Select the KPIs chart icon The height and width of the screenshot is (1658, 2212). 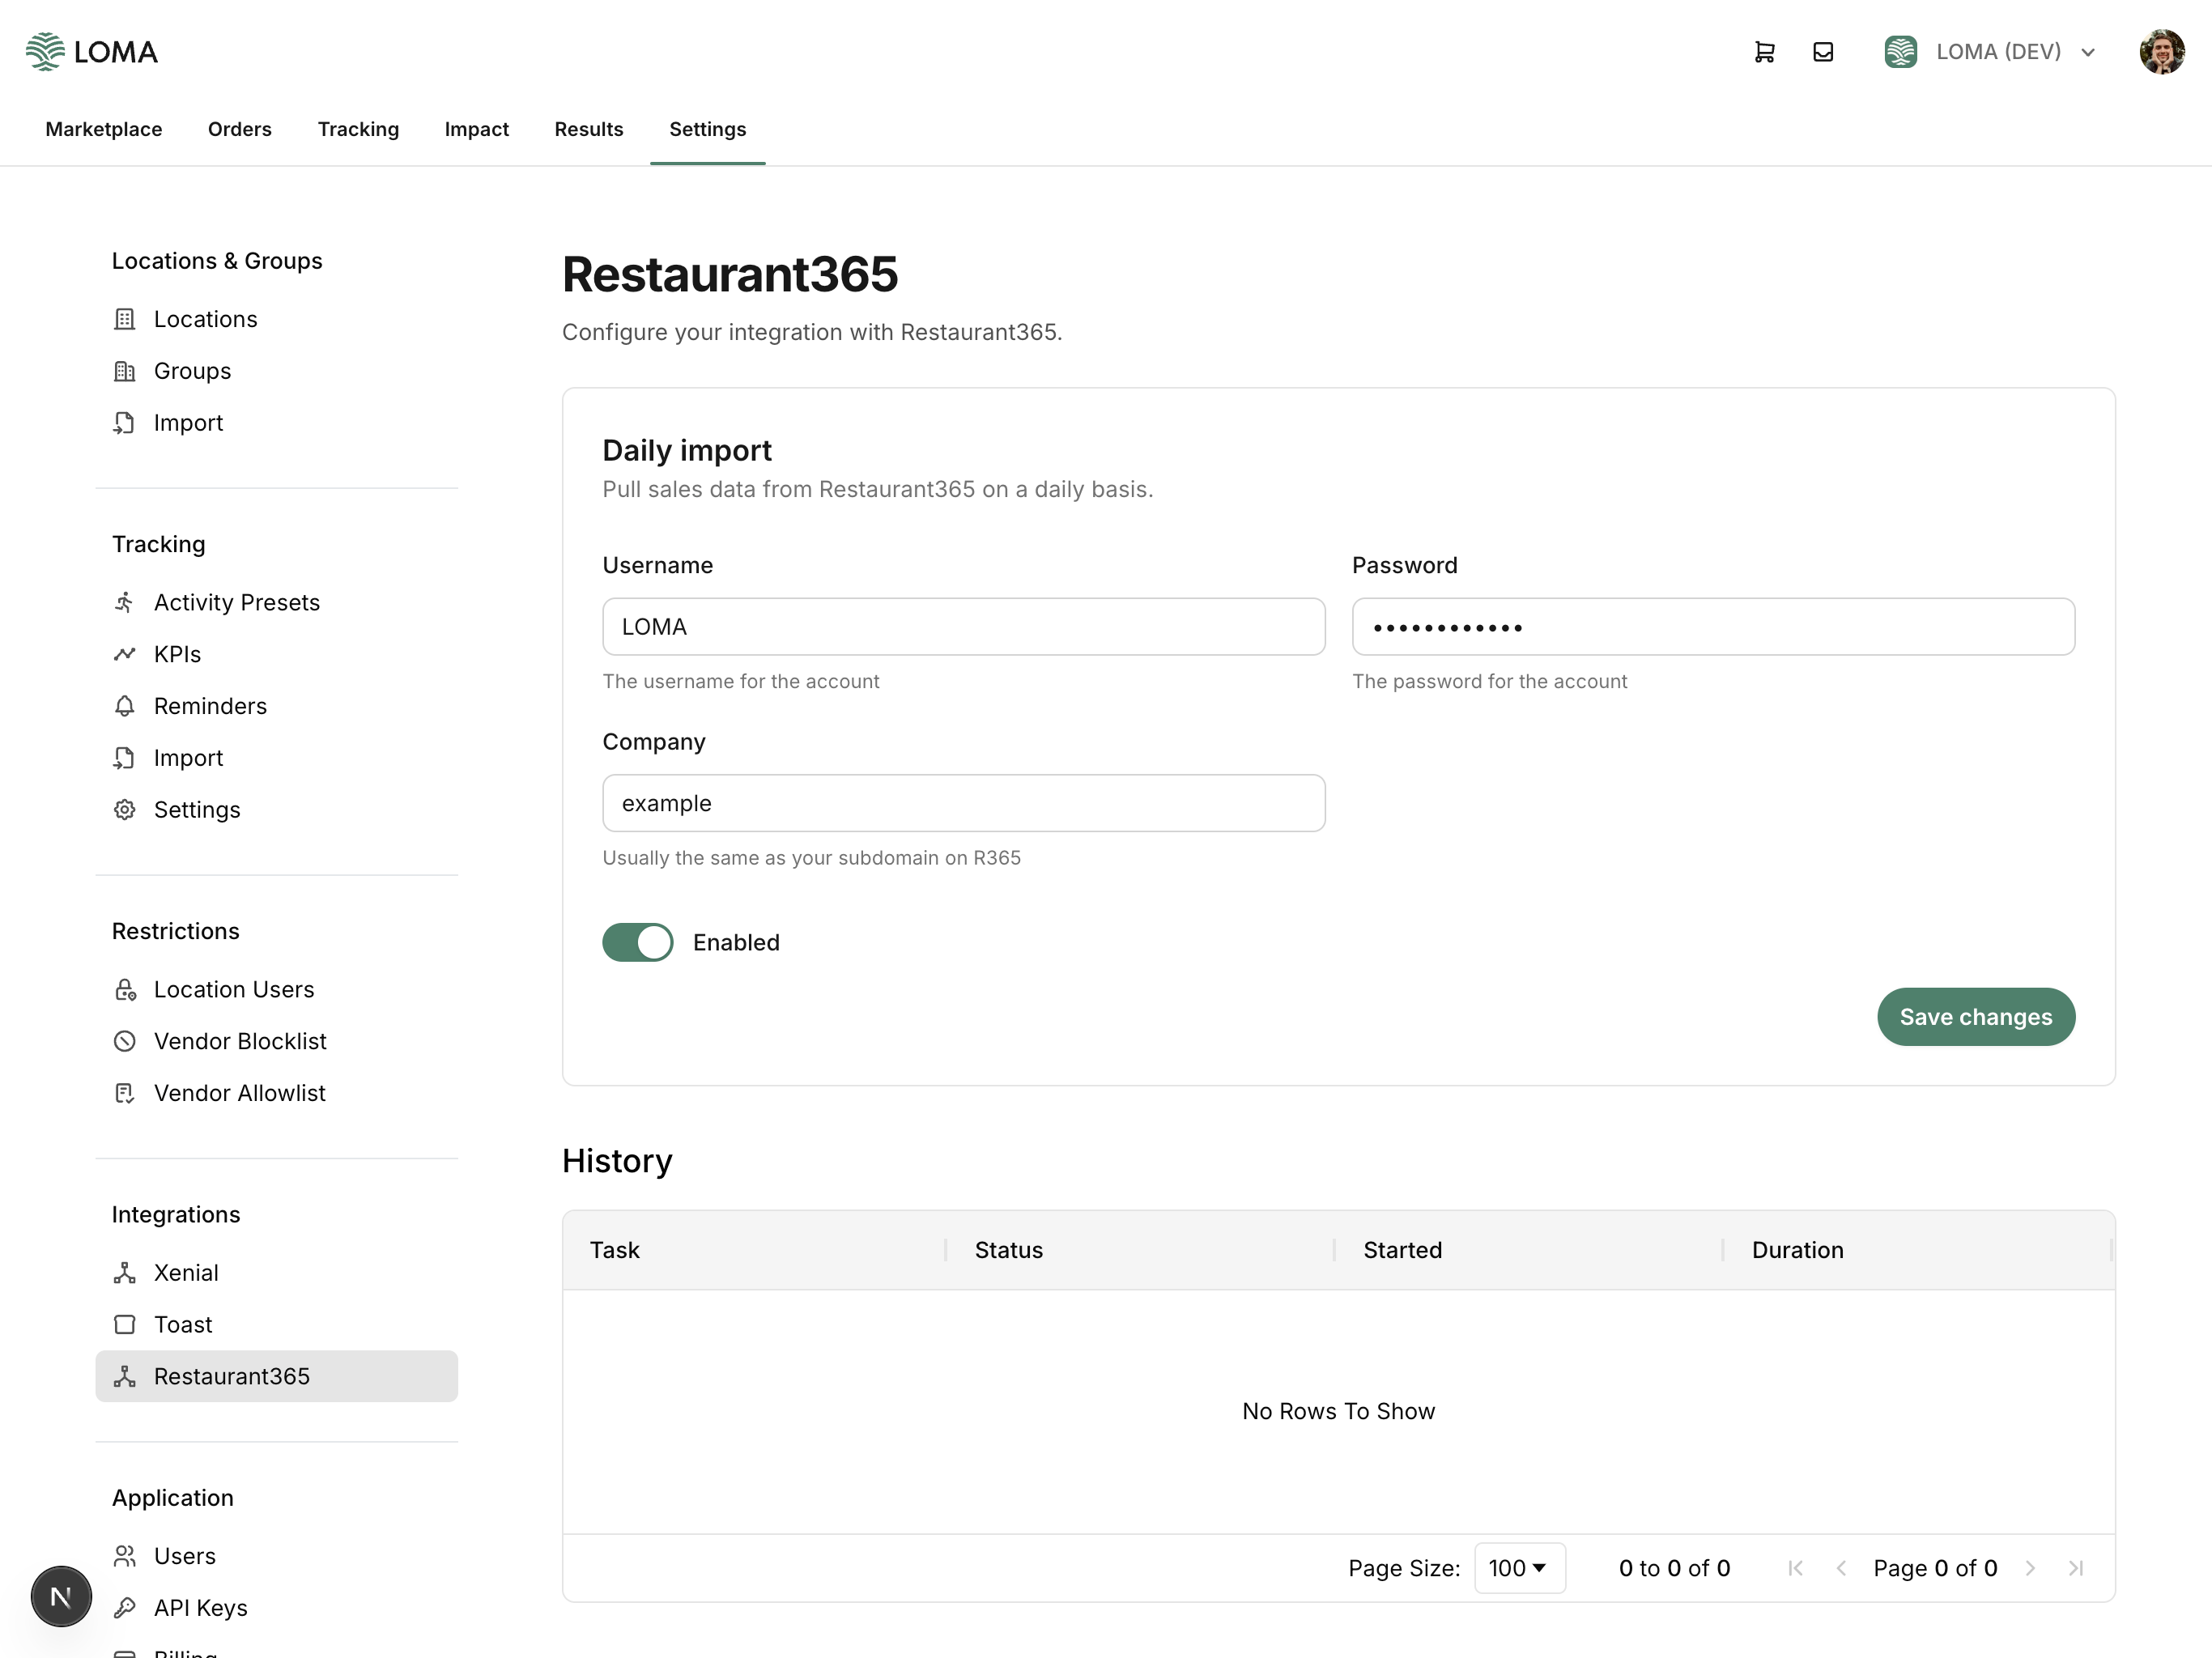point(125,654)
